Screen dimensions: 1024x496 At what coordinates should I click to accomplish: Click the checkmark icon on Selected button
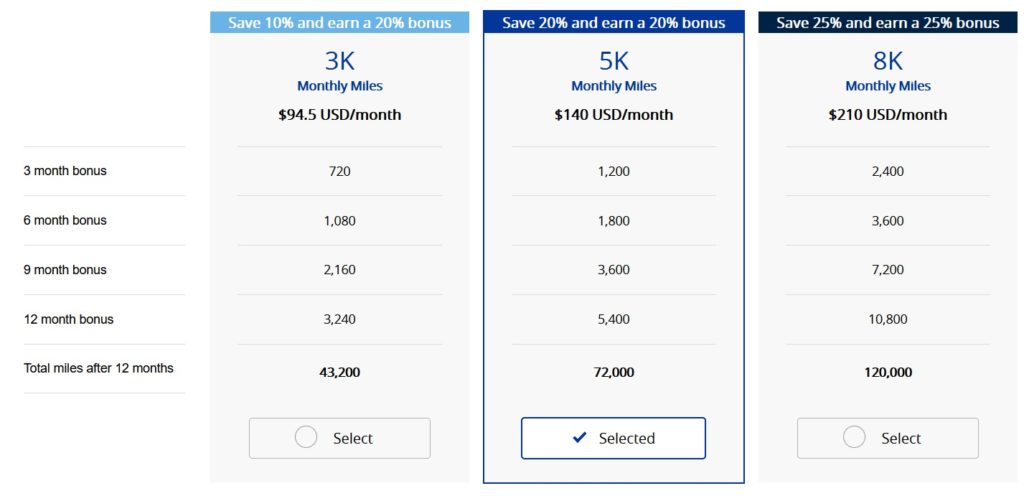pyautogui.click(x=580, y=438)
